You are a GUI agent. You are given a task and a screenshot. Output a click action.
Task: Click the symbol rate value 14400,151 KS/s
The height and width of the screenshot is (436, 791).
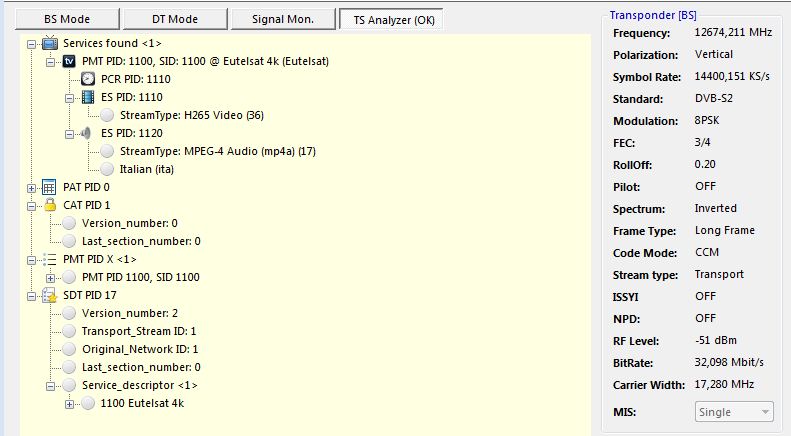point(732,76)
